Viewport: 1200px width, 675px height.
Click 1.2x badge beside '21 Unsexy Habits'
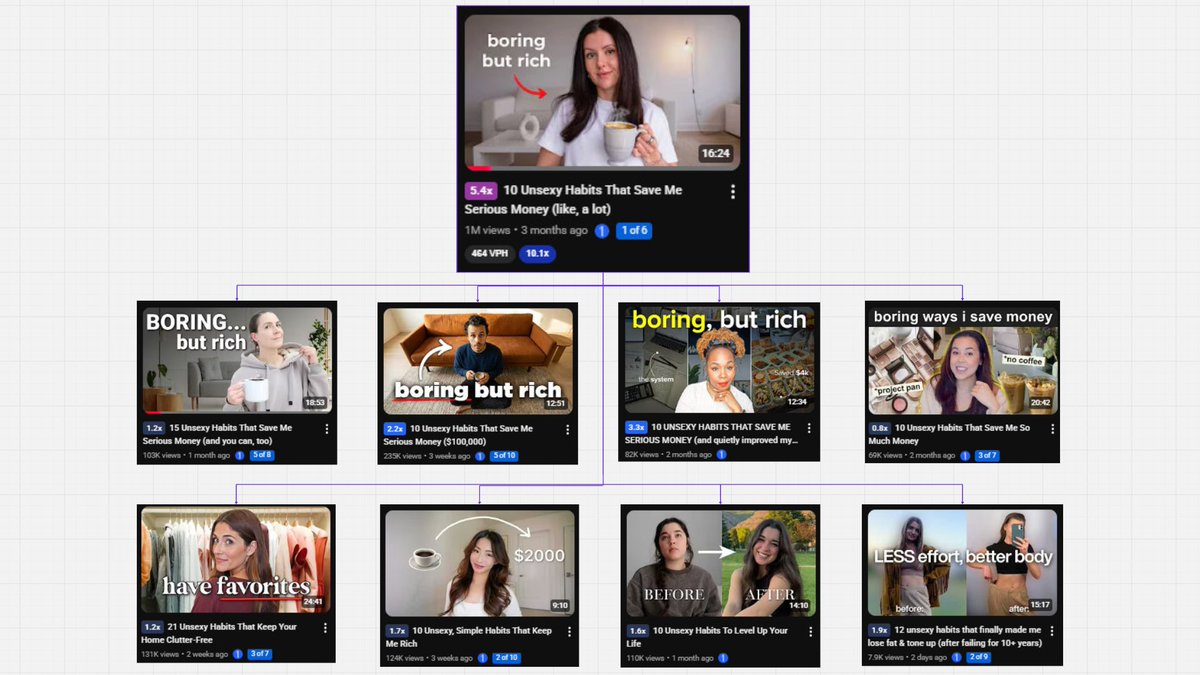pos(152,627)
